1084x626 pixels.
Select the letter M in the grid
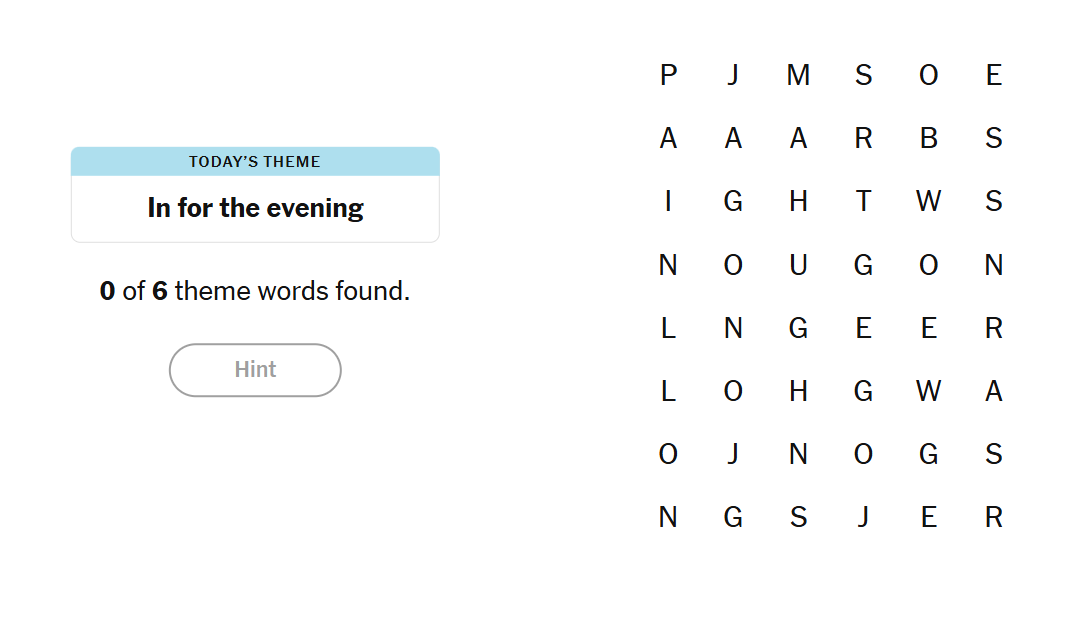click(798, 75)
